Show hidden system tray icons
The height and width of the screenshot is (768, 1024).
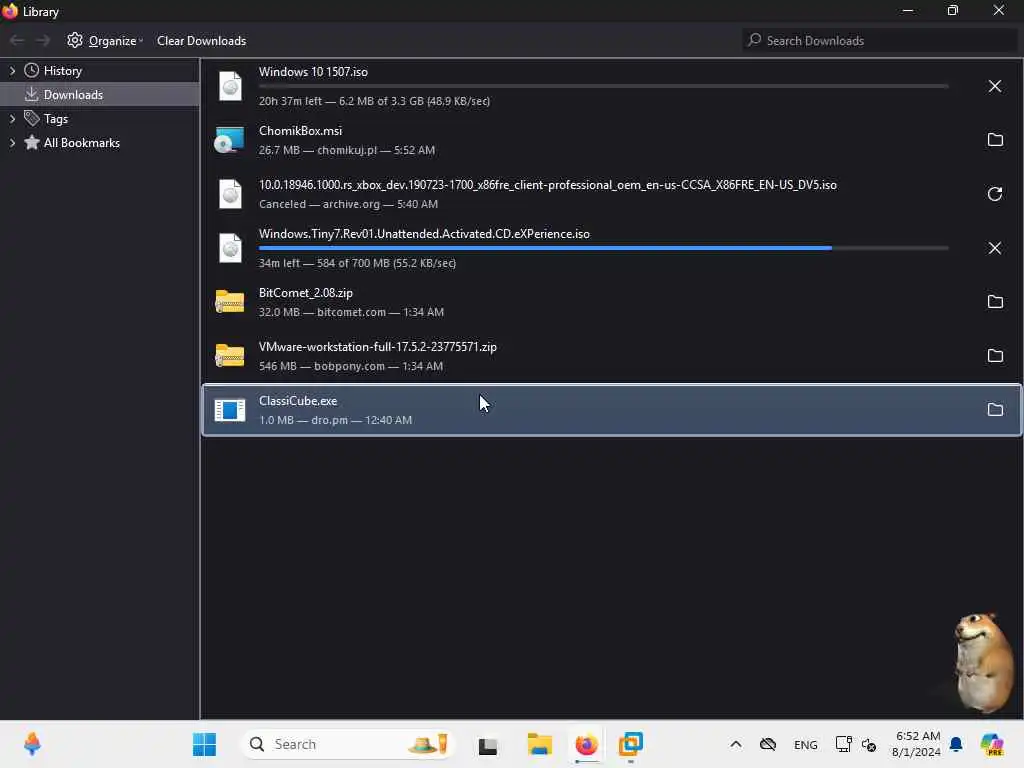tap(735, 744)
